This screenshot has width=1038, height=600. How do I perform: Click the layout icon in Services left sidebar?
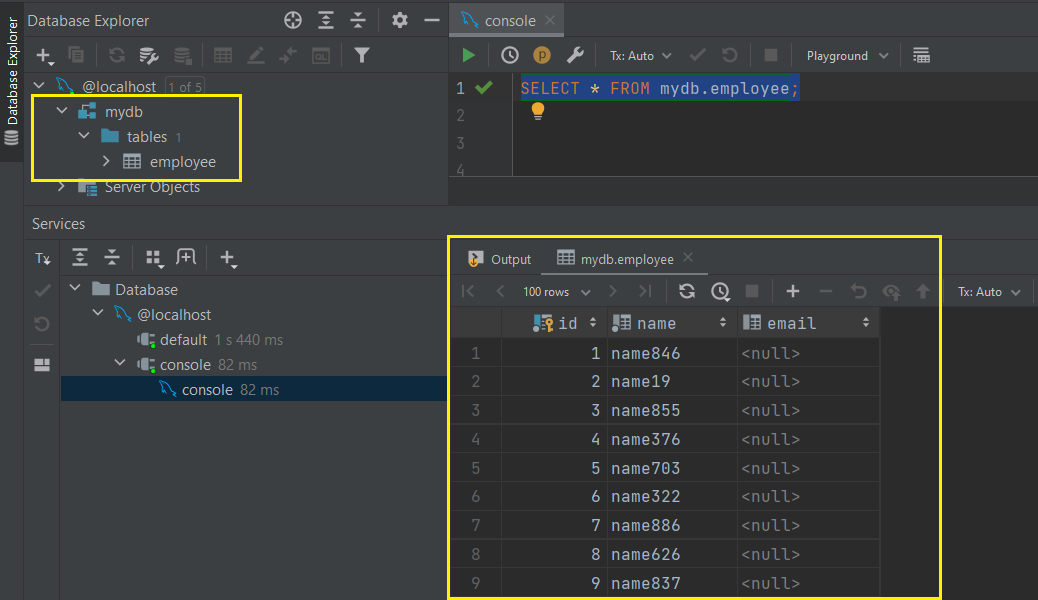[42, 365]
